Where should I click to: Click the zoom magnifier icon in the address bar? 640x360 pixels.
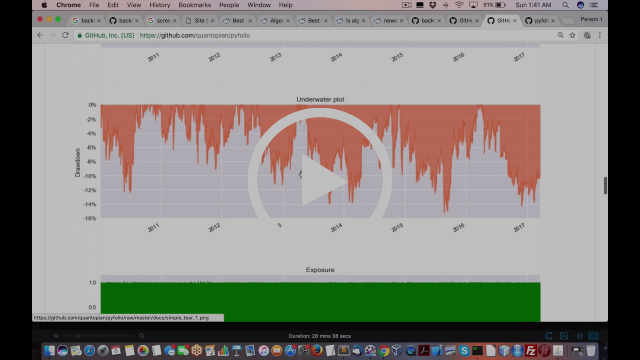pyautogui.click(x=560, y=36)
